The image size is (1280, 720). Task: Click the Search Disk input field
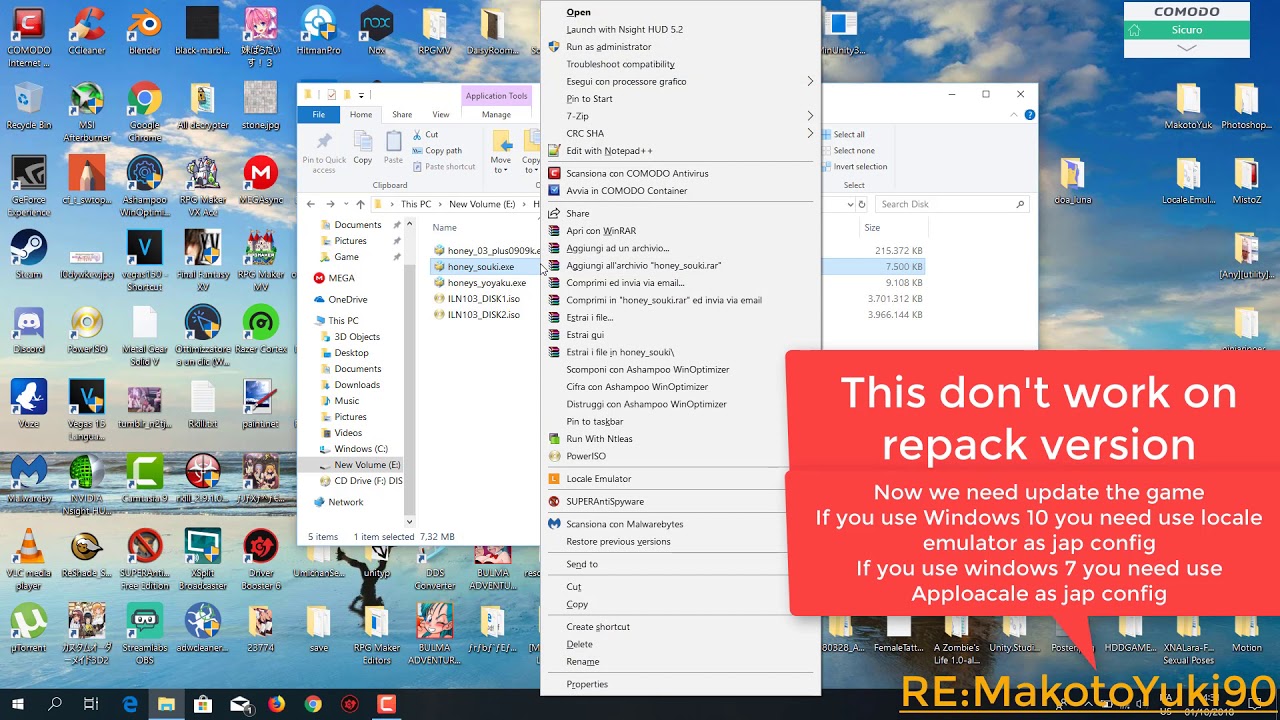[x=951, y=204]
